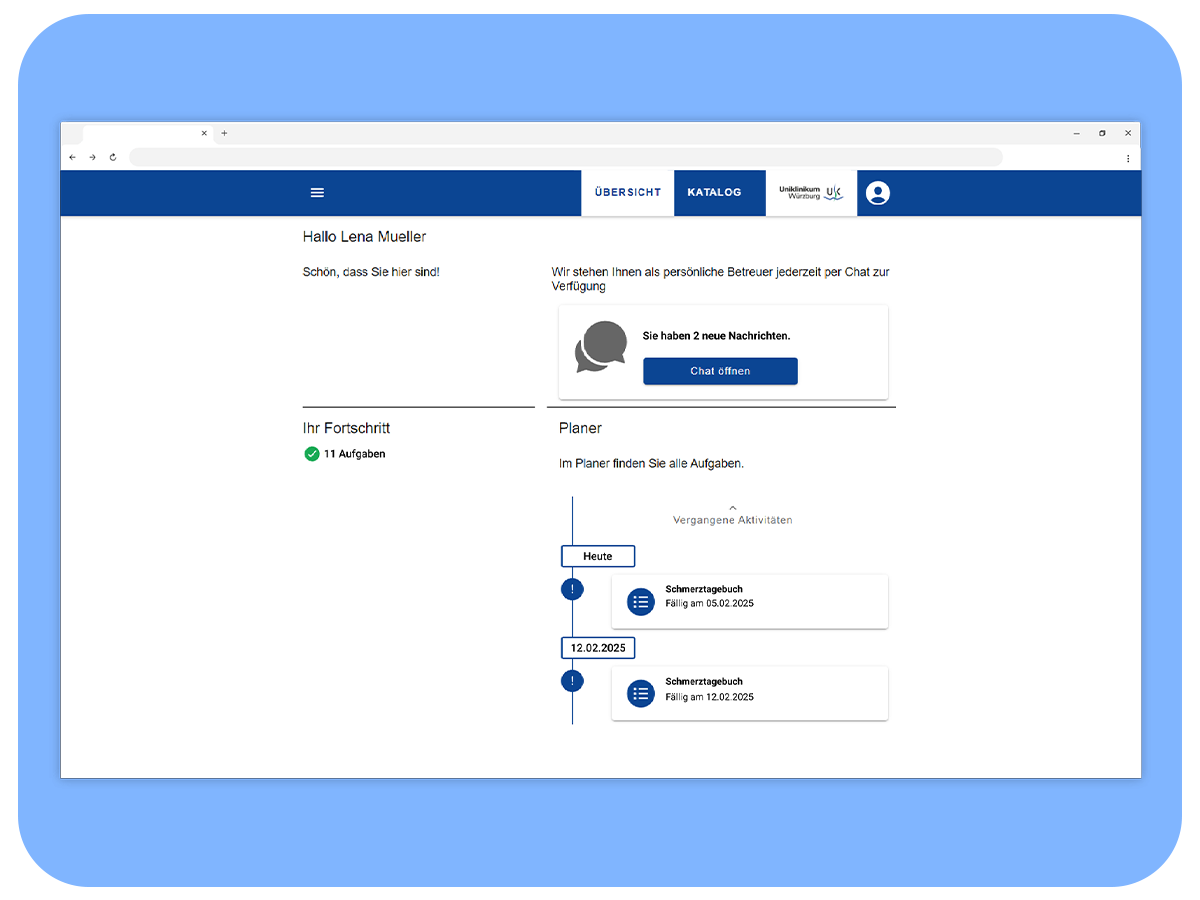Click the exclamation marker under 12.02.2025

572,681
